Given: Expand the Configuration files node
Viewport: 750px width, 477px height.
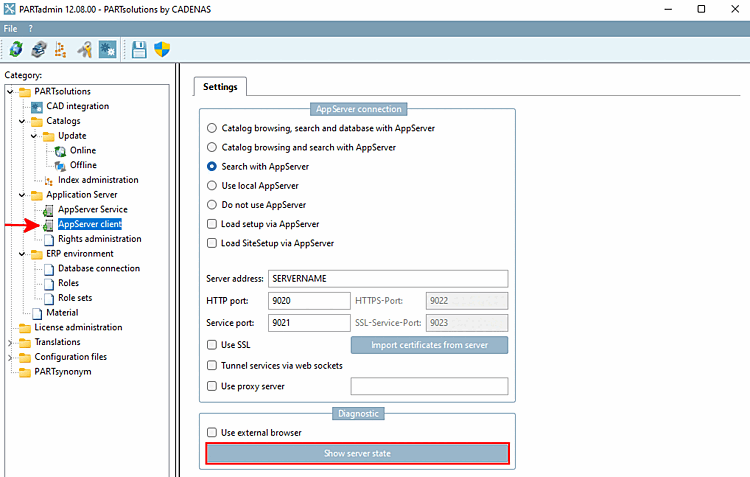Looking at the screenshot, I should (x=10, y=357).
